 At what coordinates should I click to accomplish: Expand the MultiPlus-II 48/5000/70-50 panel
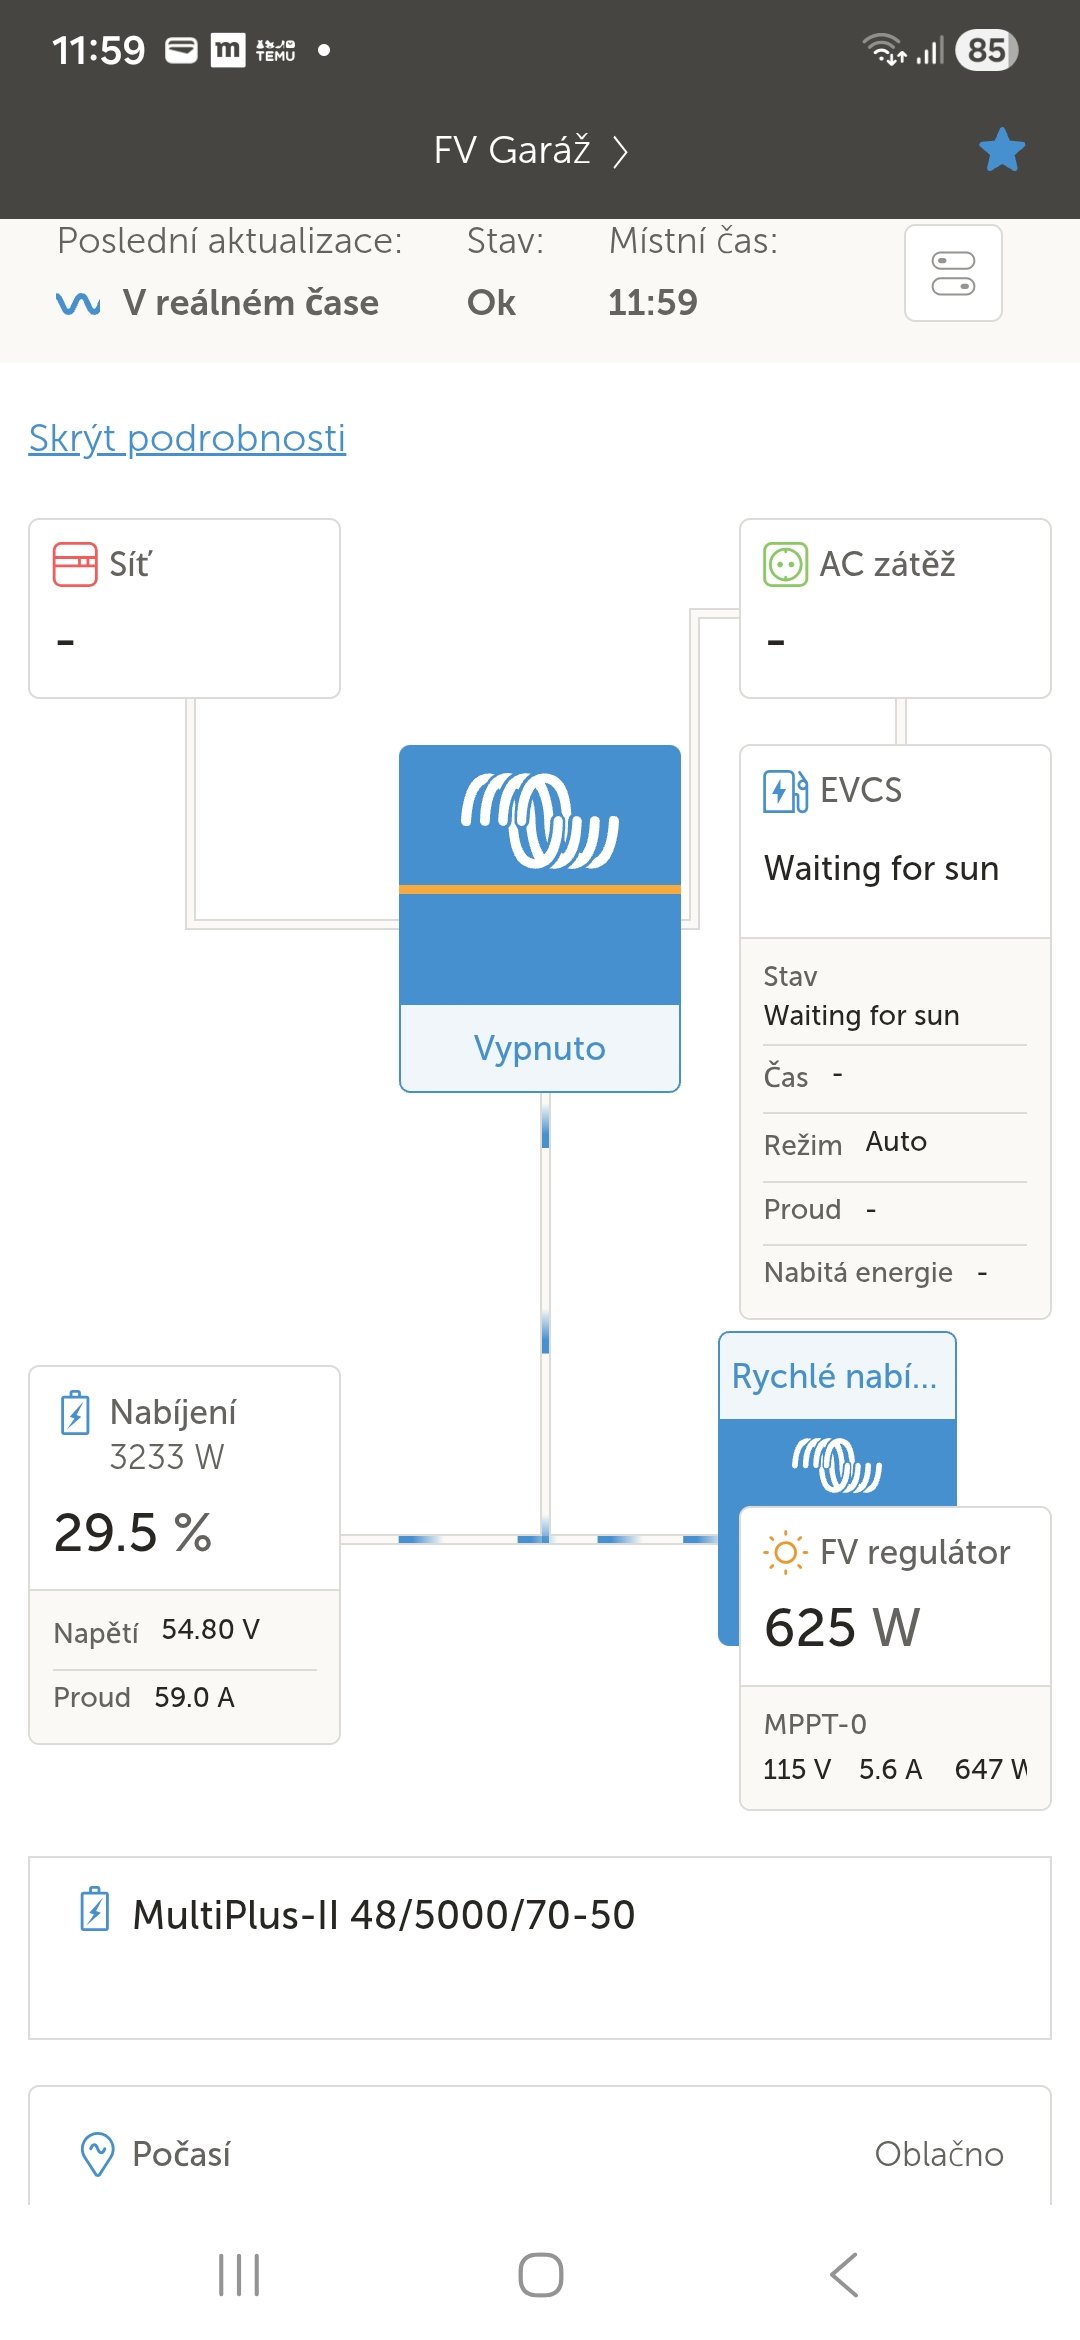point(540,1946)
